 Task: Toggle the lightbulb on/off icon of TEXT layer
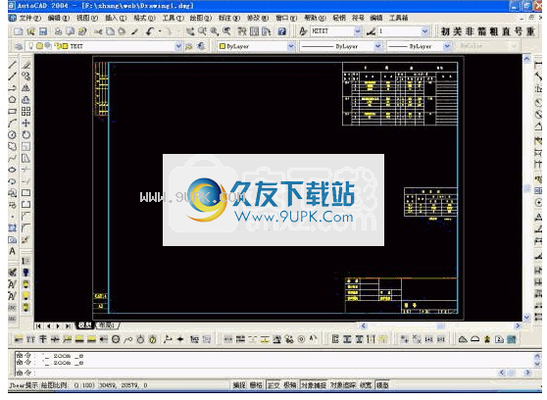tap(31, 46)
